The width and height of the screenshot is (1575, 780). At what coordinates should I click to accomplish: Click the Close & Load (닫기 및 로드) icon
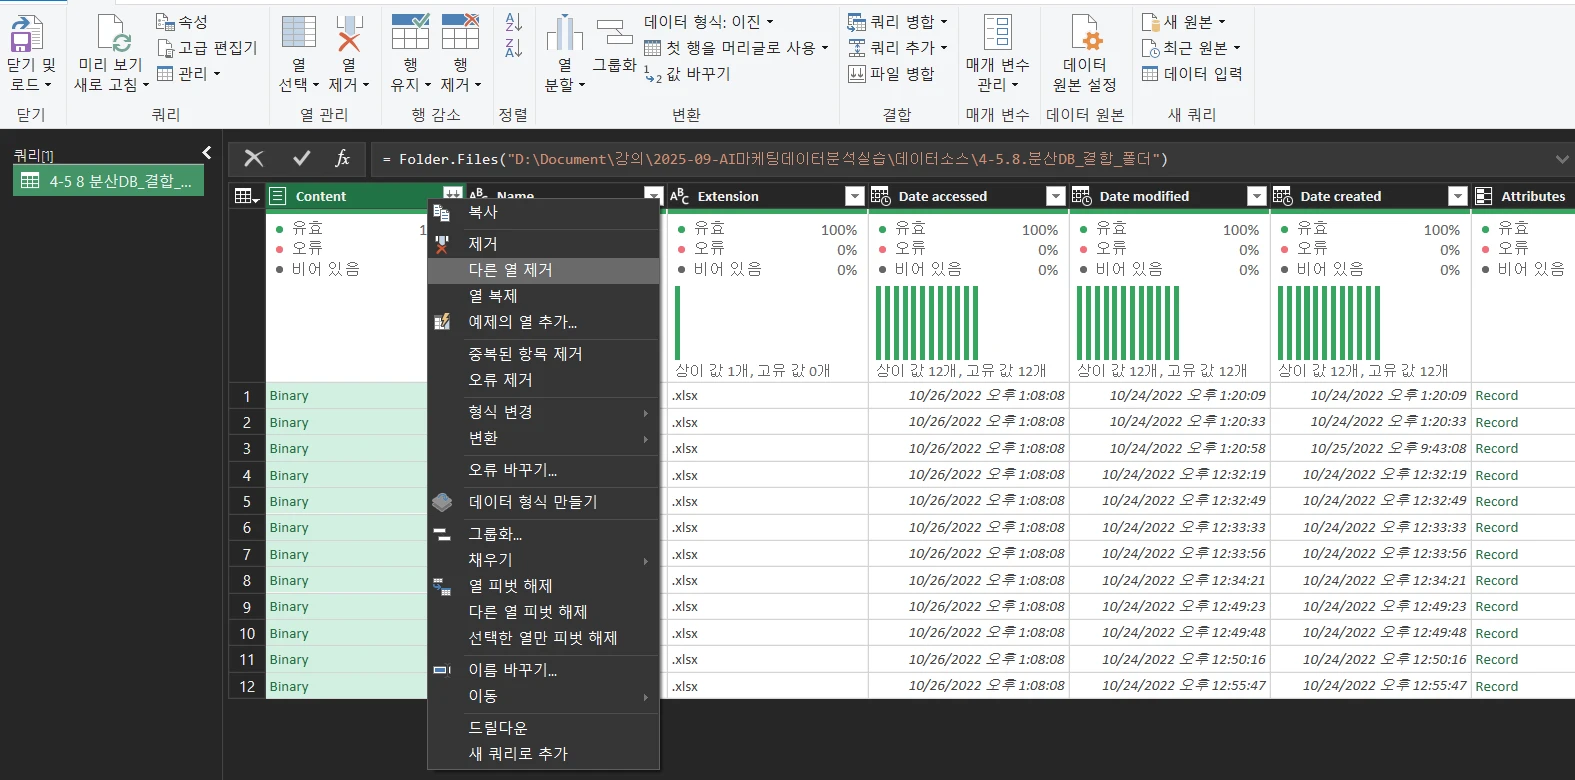(28, 35)
